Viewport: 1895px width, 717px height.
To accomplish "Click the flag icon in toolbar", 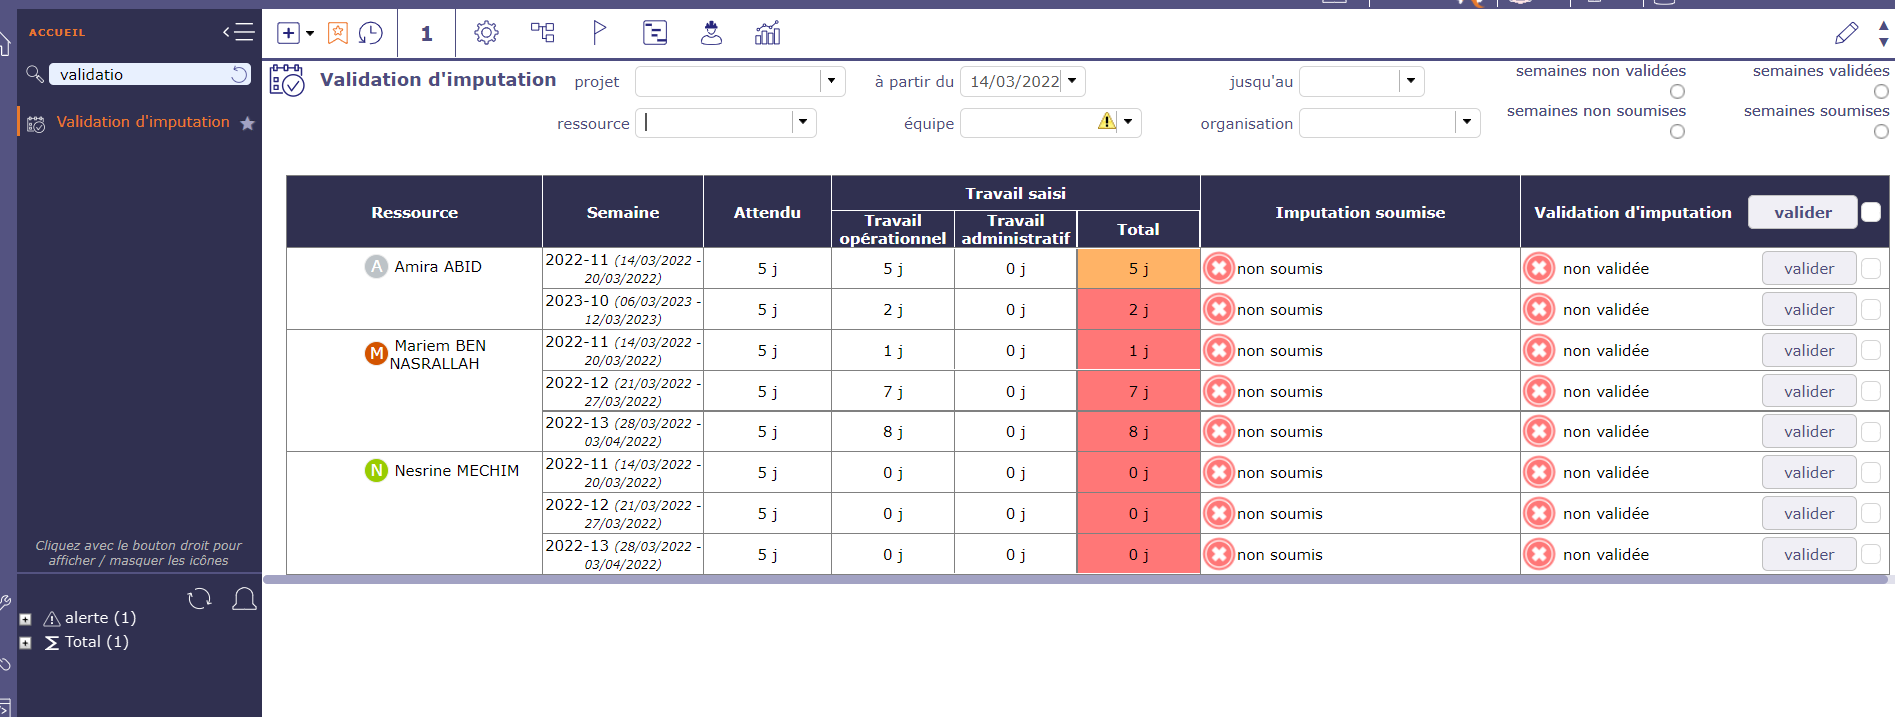I will pyautogui.click(x=598, y=33).
